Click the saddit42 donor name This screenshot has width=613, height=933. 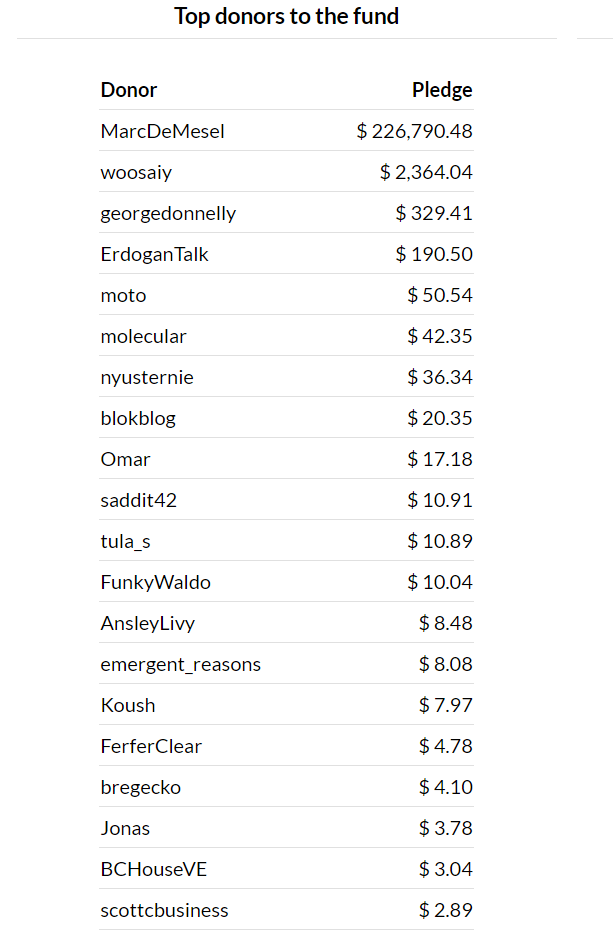coord(139,500)
